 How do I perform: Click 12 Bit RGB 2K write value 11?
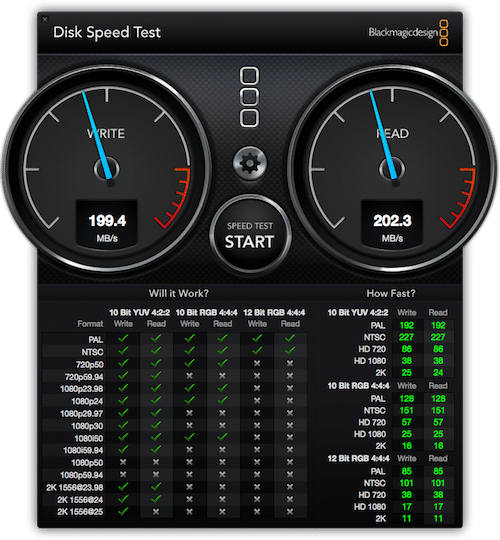pyautogui.click(x=407, y=519)
